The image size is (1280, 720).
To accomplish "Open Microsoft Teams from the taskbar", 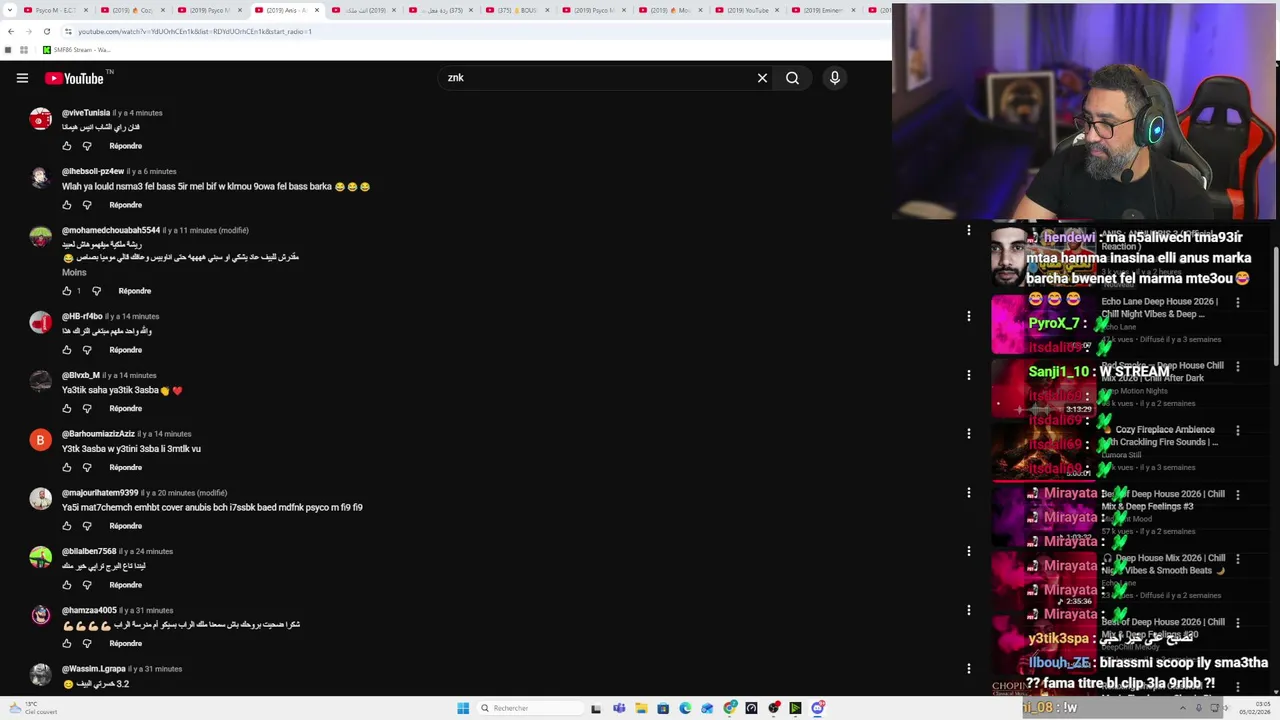I will (x=619, y=708).
